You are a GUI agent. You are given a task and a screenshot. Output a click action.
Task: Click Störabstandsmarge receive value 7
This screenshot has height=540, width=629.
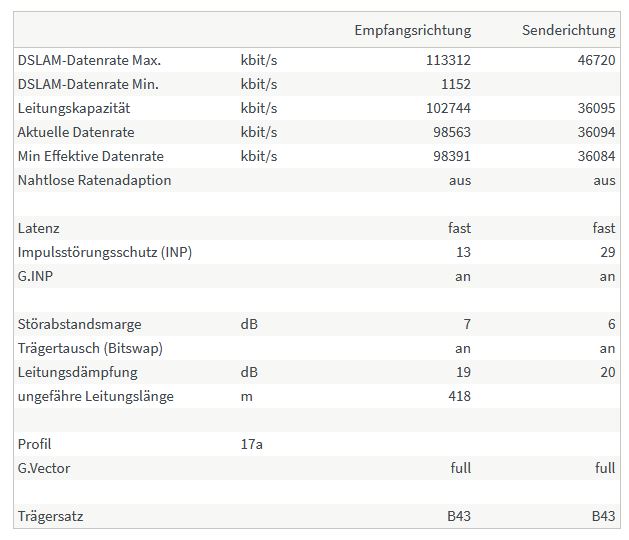(467, 324)
